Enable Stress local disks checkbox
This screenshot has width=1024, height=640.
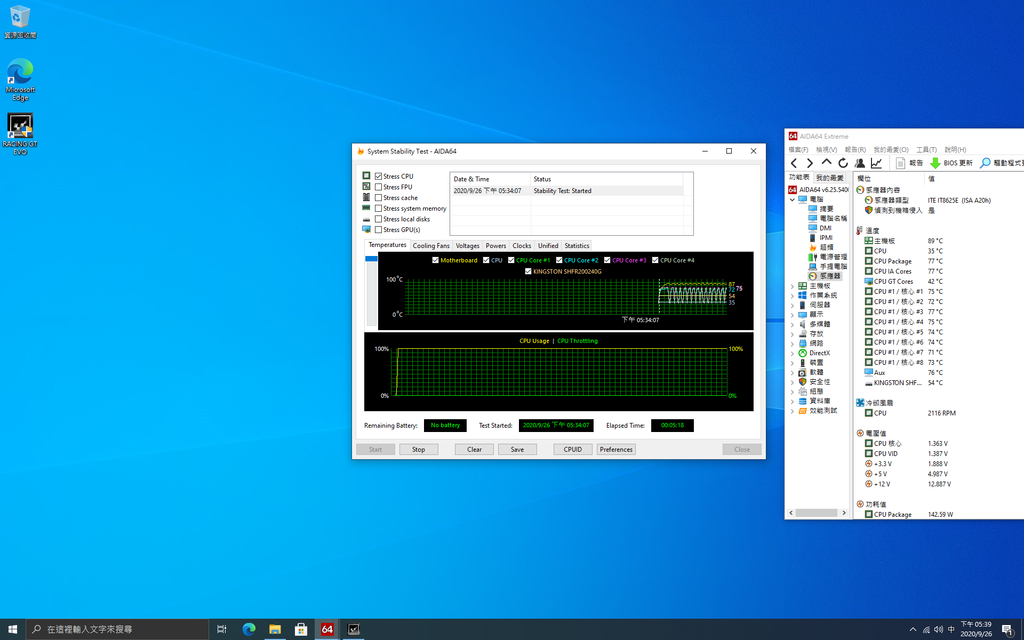378,219
